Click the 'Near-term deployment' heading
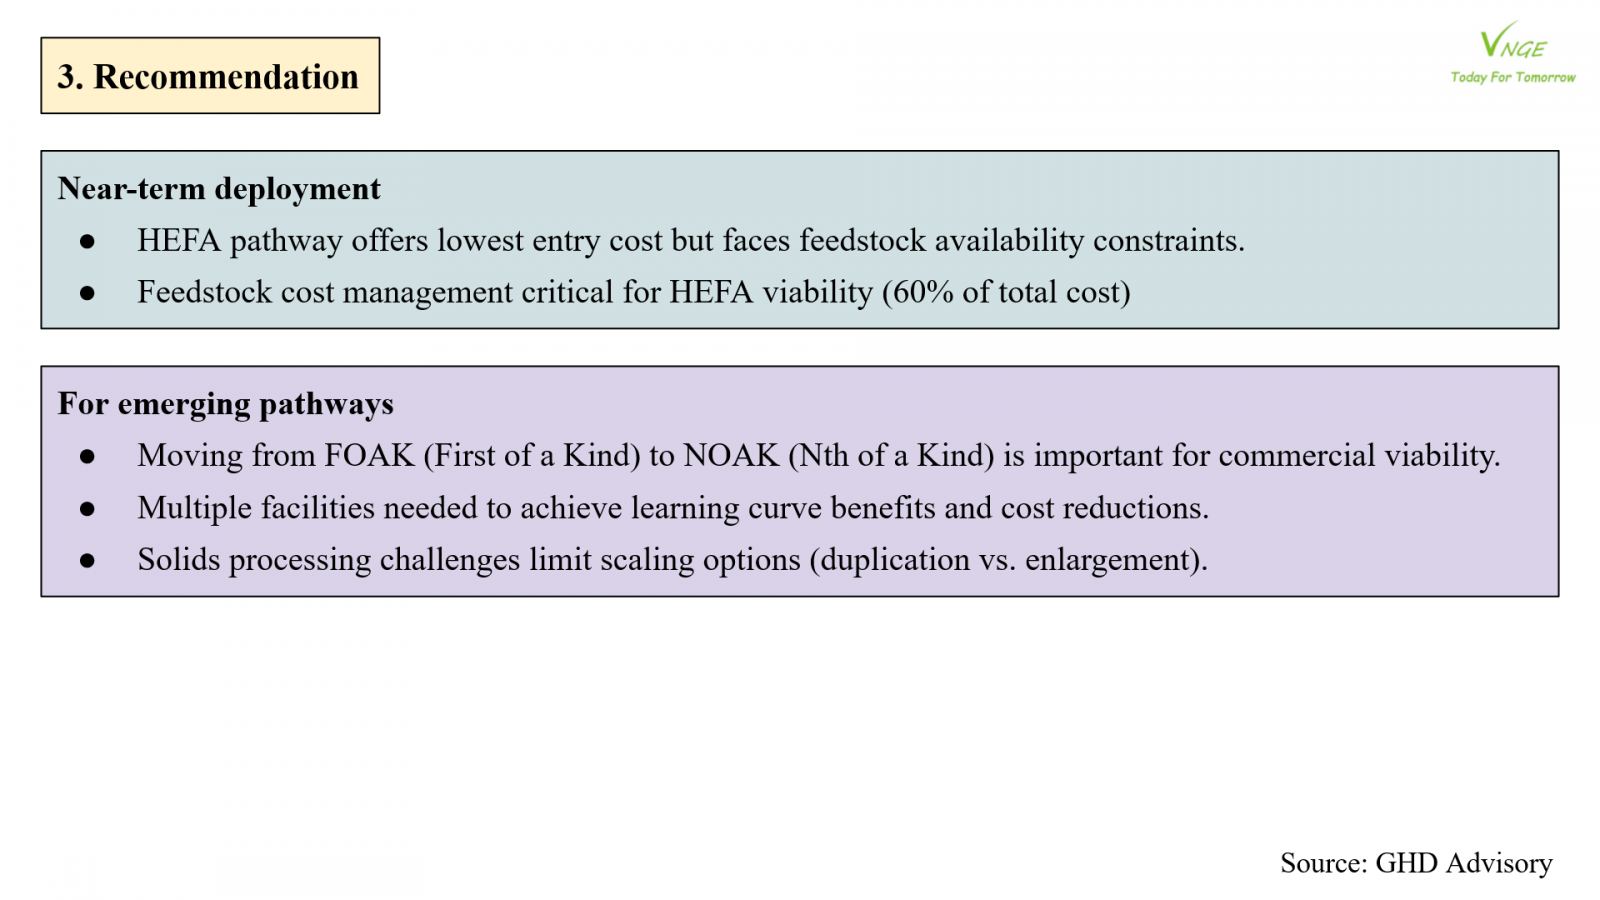The width and height of the screenshot is (1600, 900). (x=219, y=188)
